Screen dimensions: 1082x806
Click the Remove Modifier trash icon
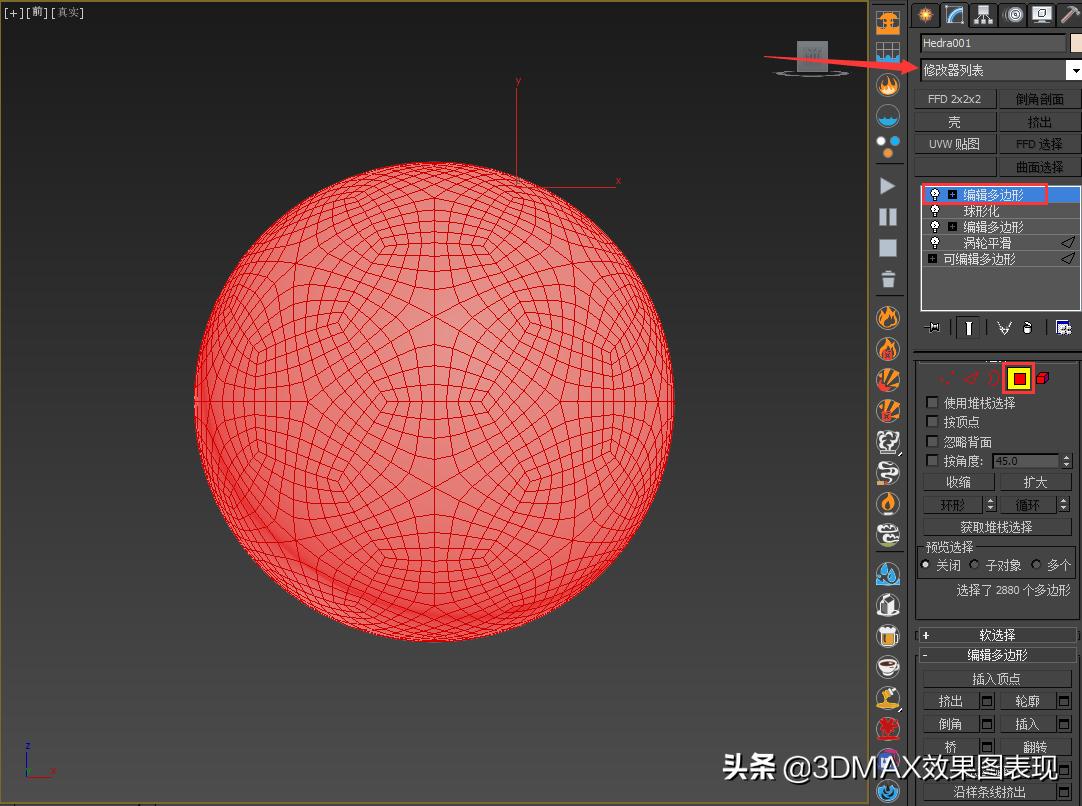(1027, 327)
